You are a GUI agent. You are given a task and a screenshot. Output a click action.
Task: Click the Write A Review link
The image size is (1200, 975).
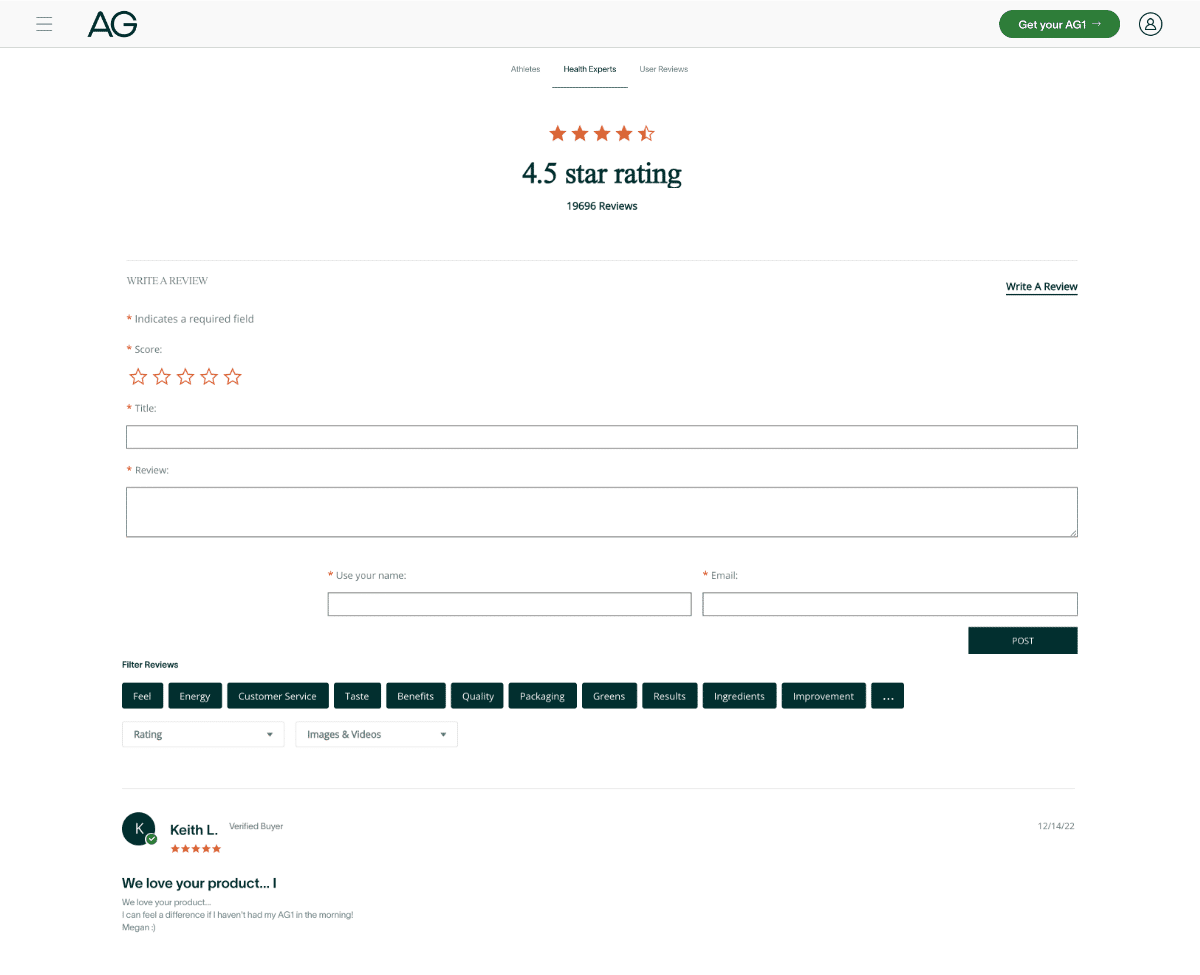(1041, 287)
